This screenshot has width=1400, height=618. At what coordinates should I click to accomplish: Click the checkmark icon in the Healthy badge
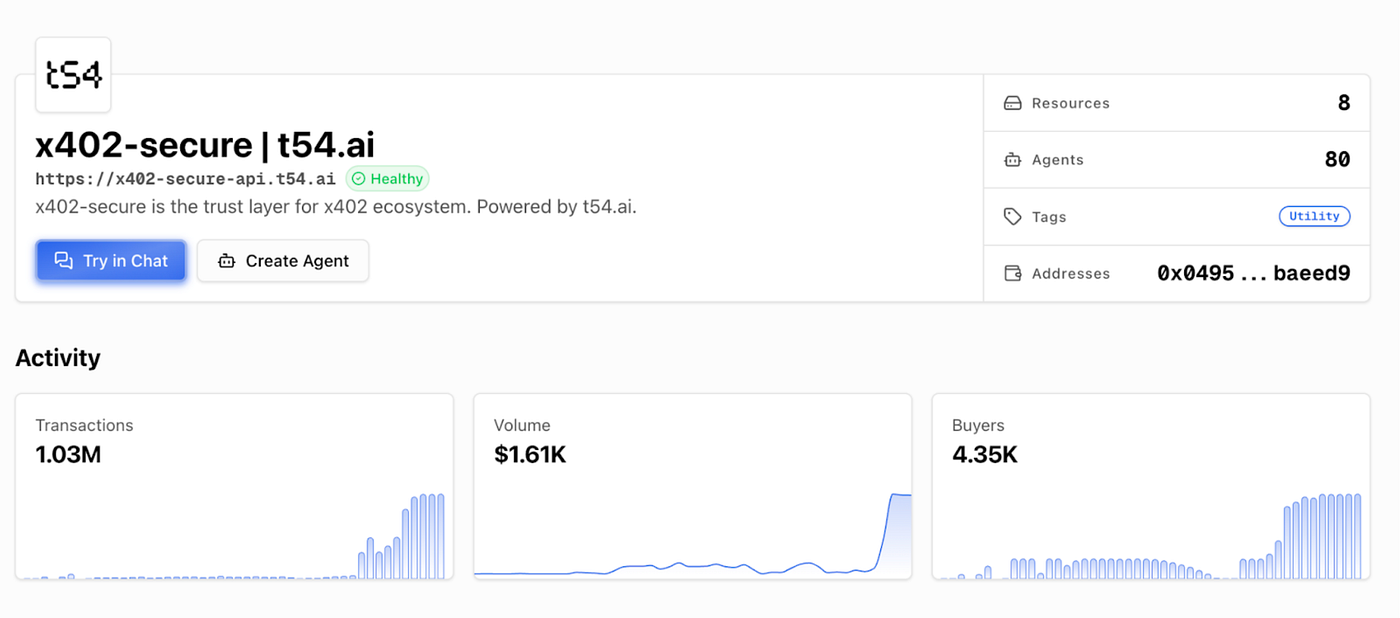(358, 179)
